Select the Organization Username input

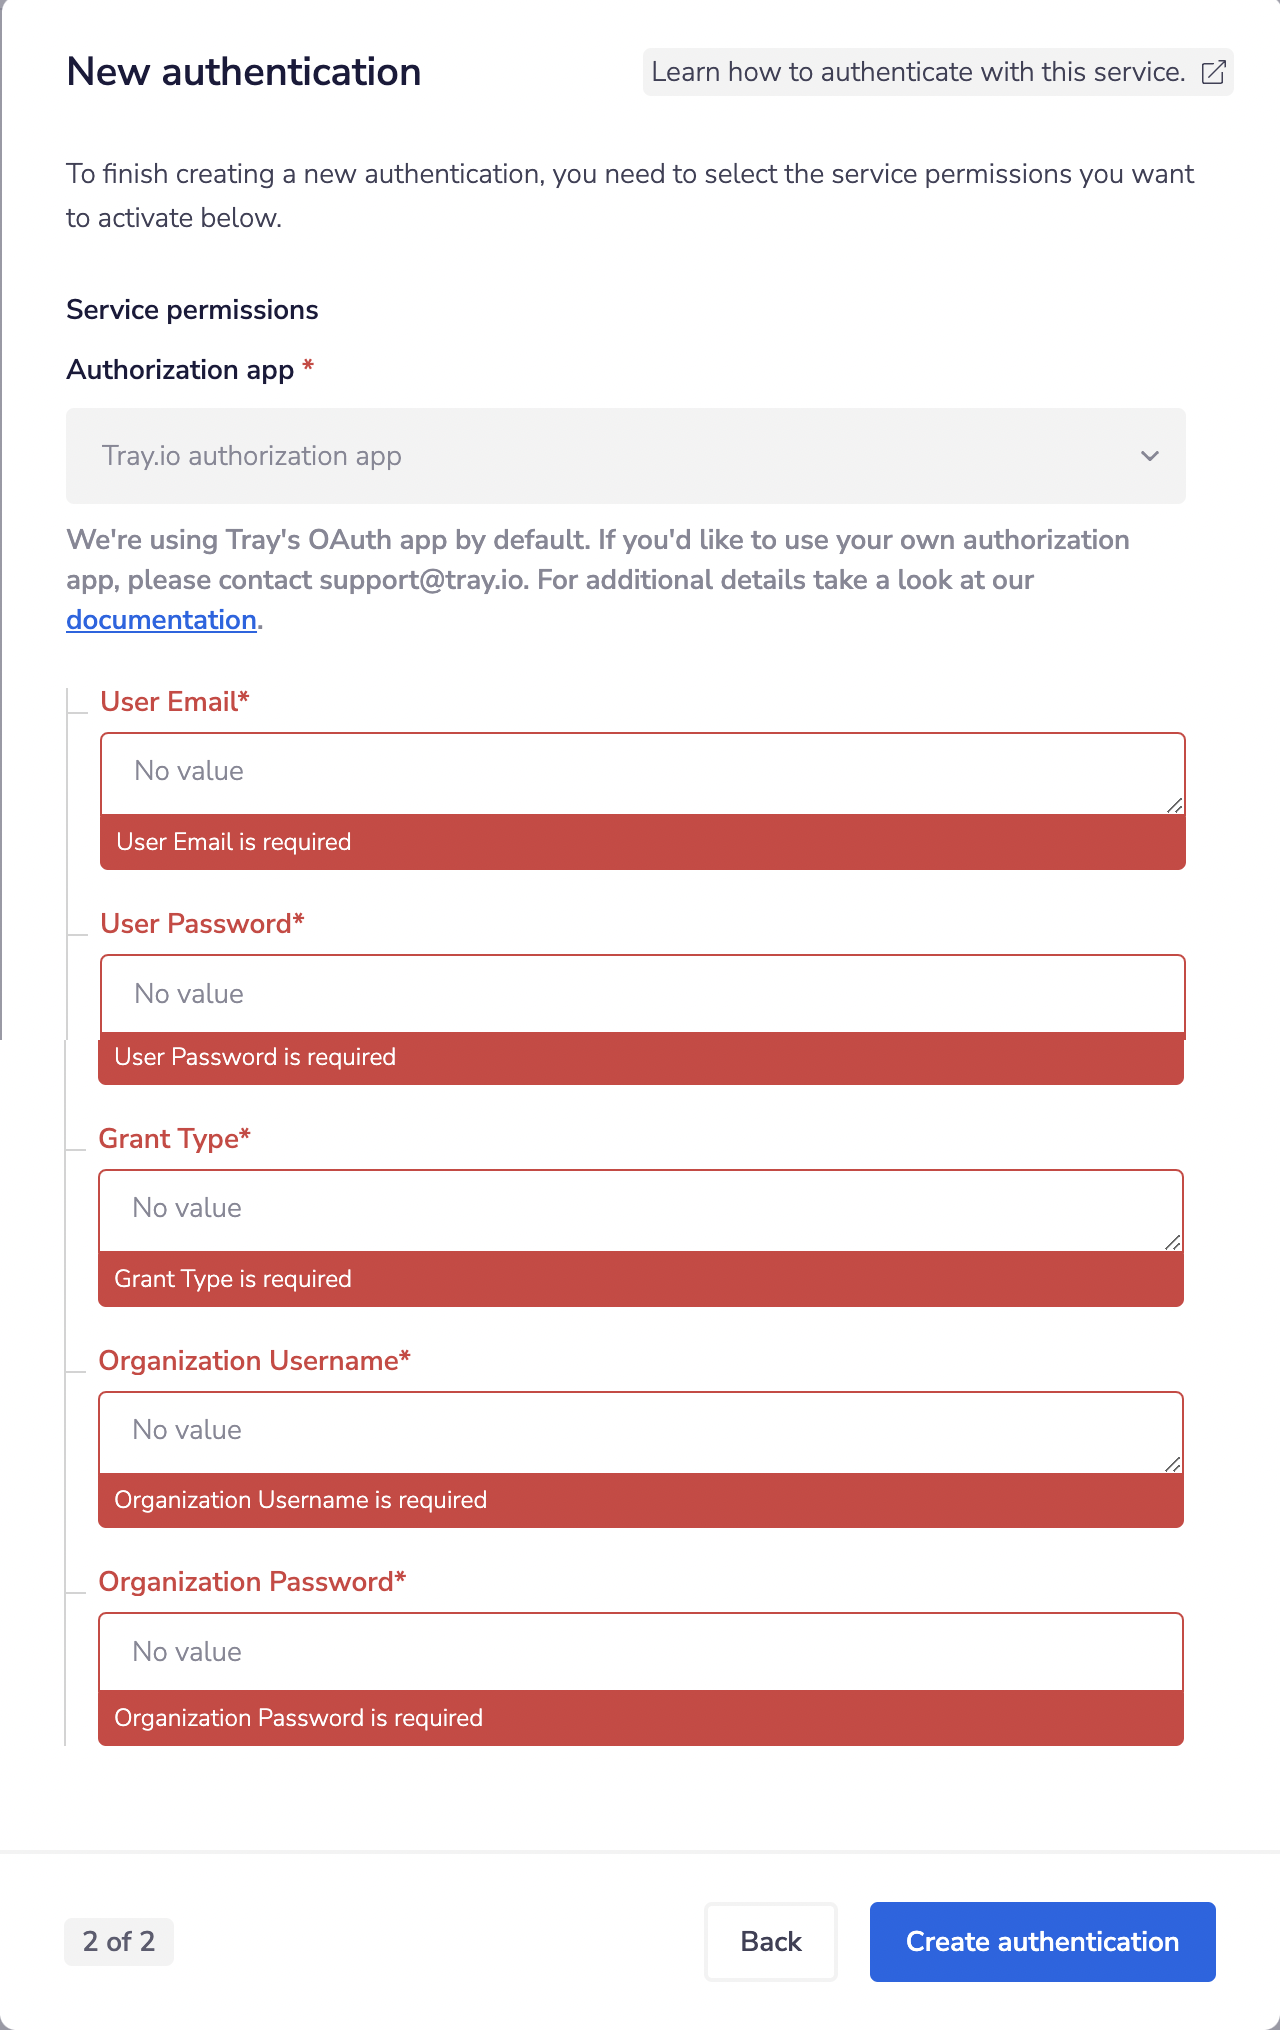(x=640, y=1430)
